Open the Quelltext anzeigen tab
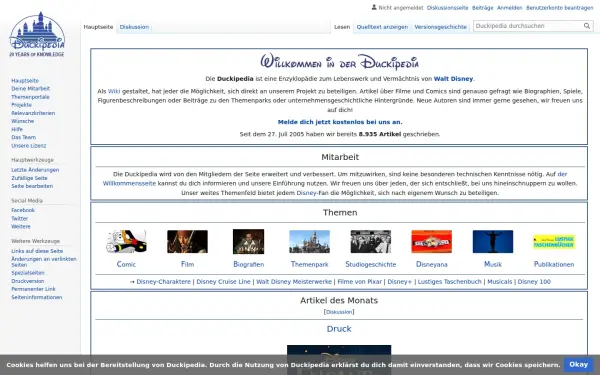Screen dimensions: 600x375 pyautogui.click(x=382, y=27)
